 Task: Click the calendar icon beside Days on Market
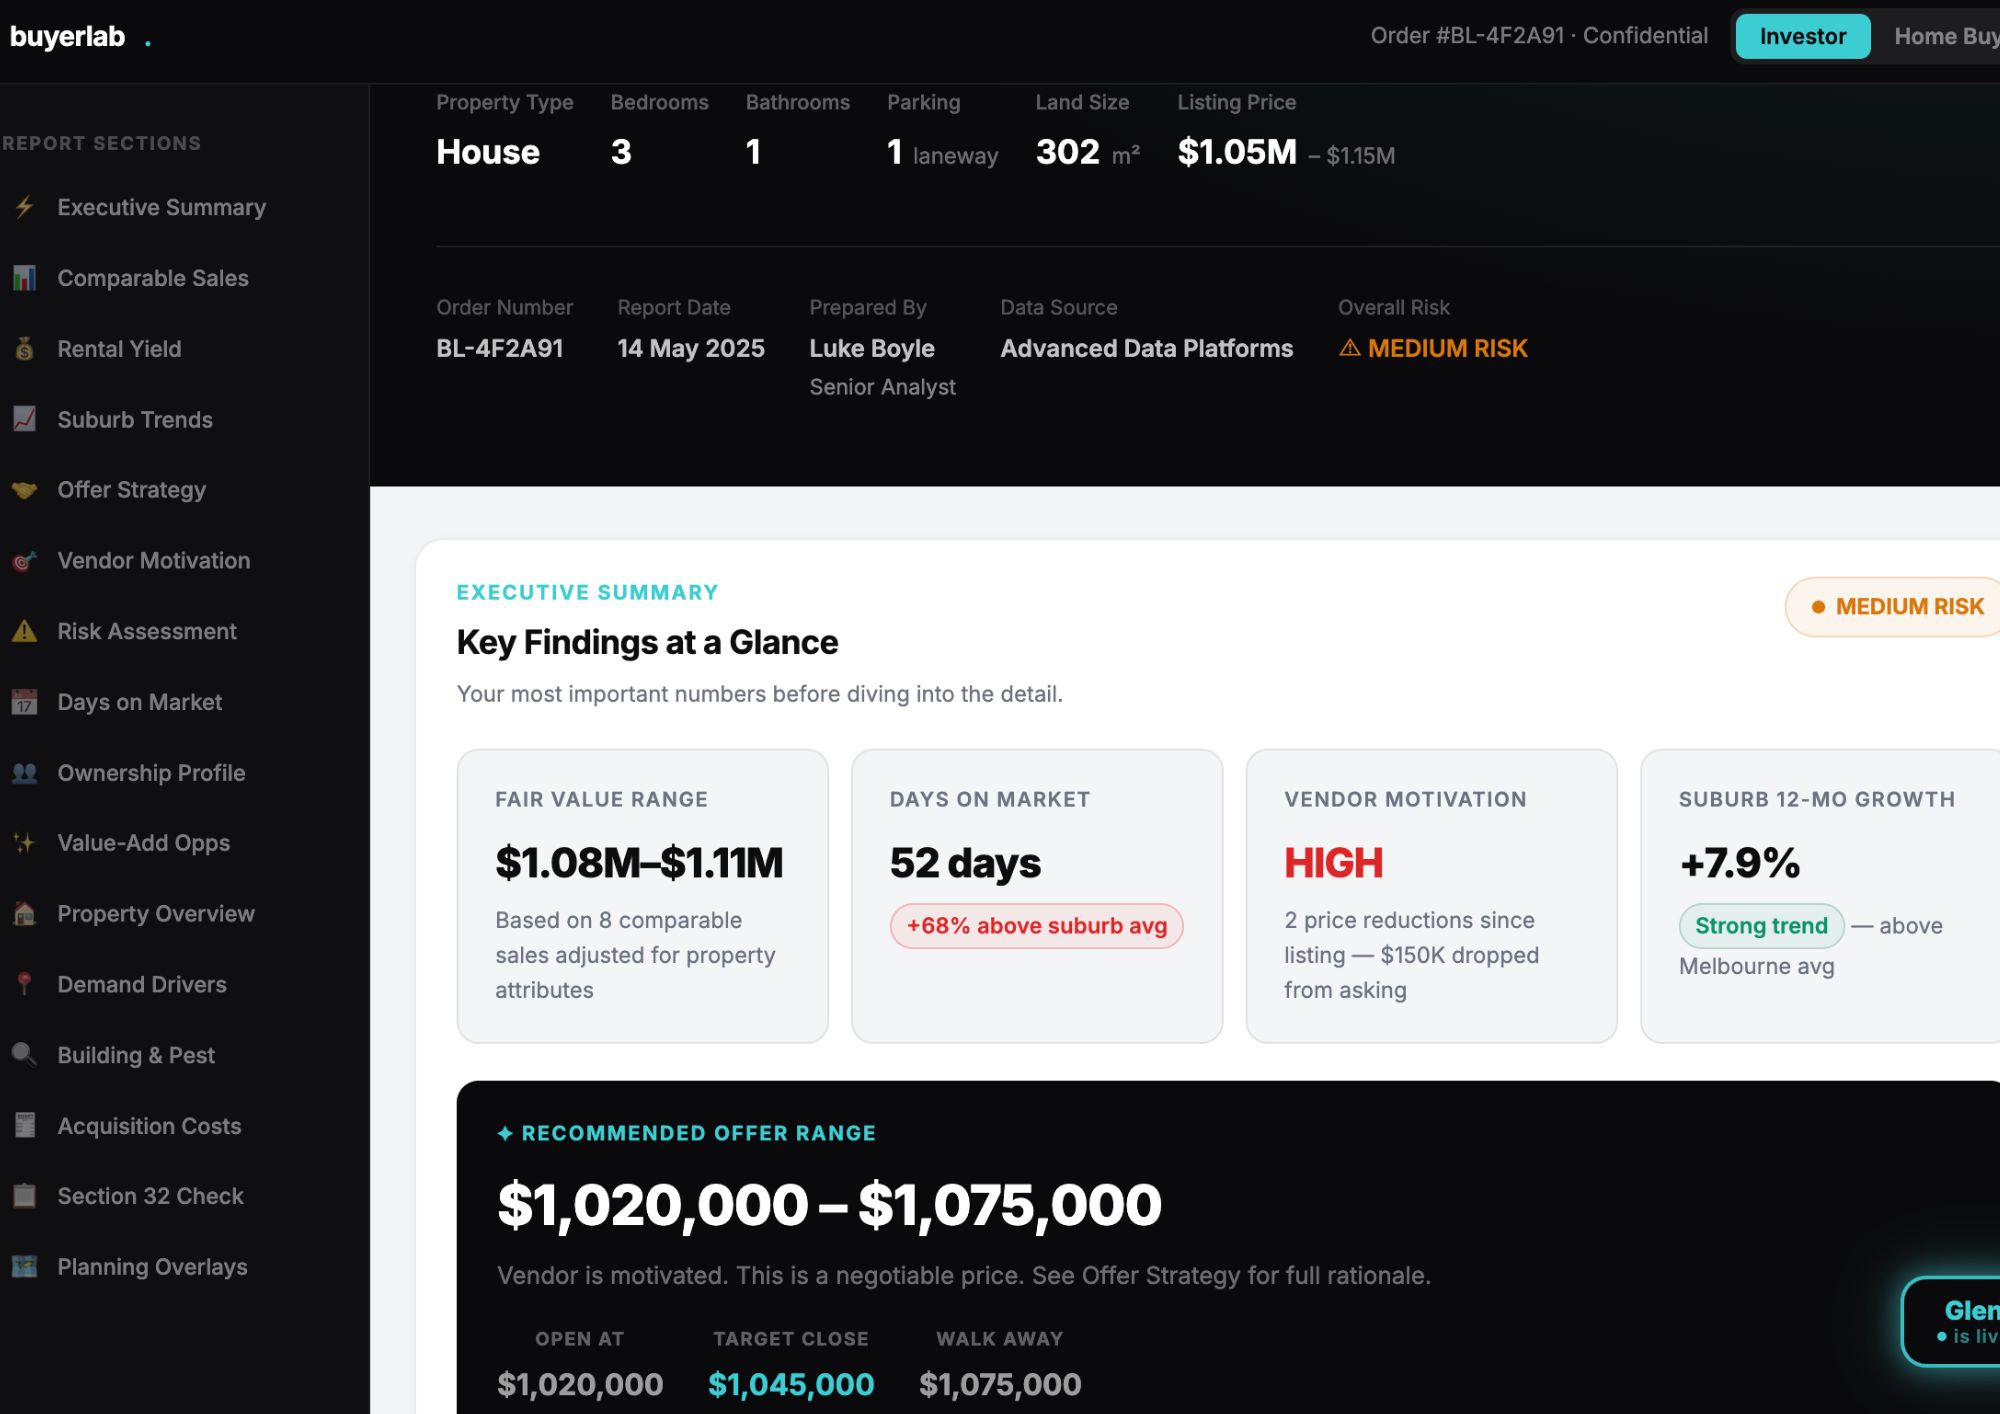[x=25, y=702]
